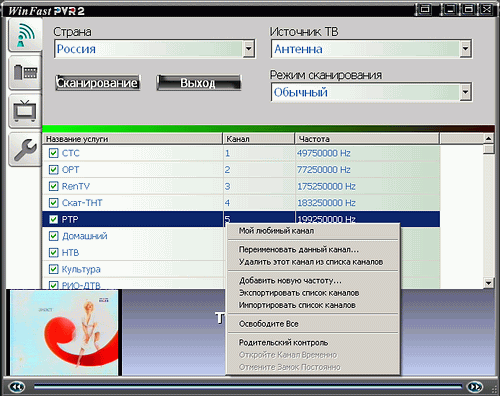This screenshot has width=500, height=396.
Task: Click the forward arrows icon at bottom right
Action: (475, 387)
